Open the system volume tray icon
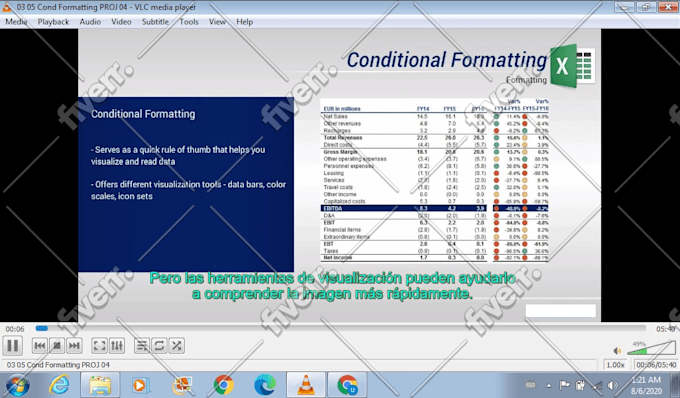The height and width of the screenshot is (398, 680). pos(612,385)
